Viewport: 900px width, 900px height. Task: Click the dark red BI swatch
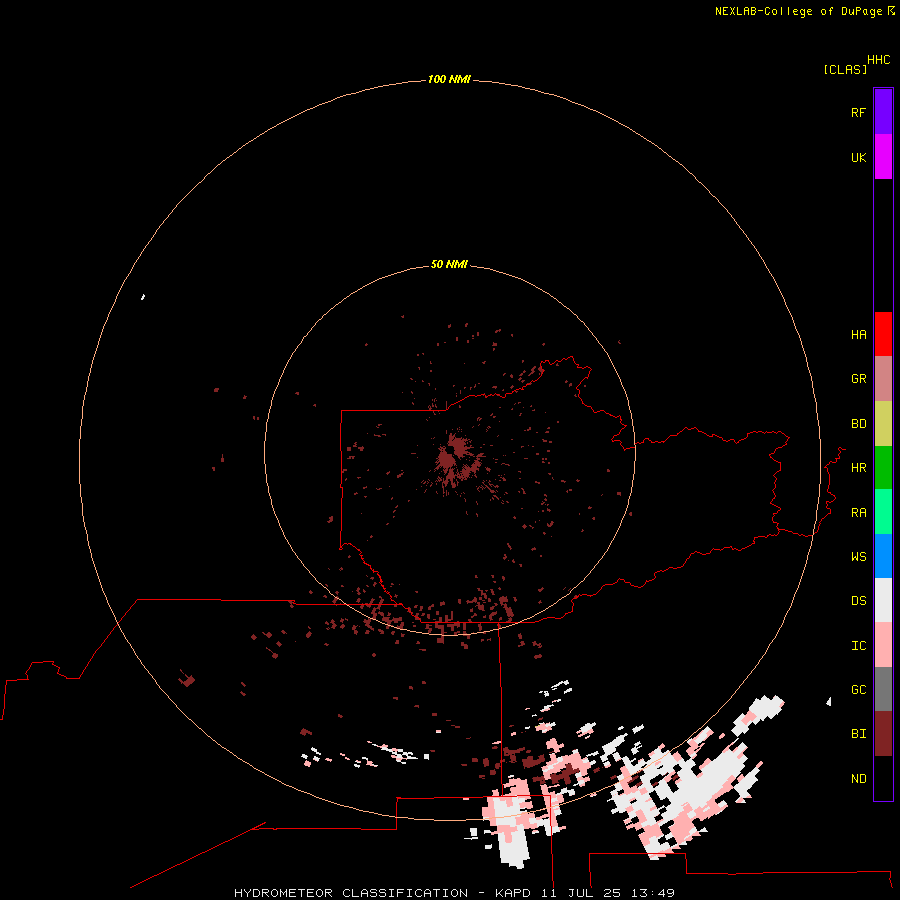(x=883, y=734)
